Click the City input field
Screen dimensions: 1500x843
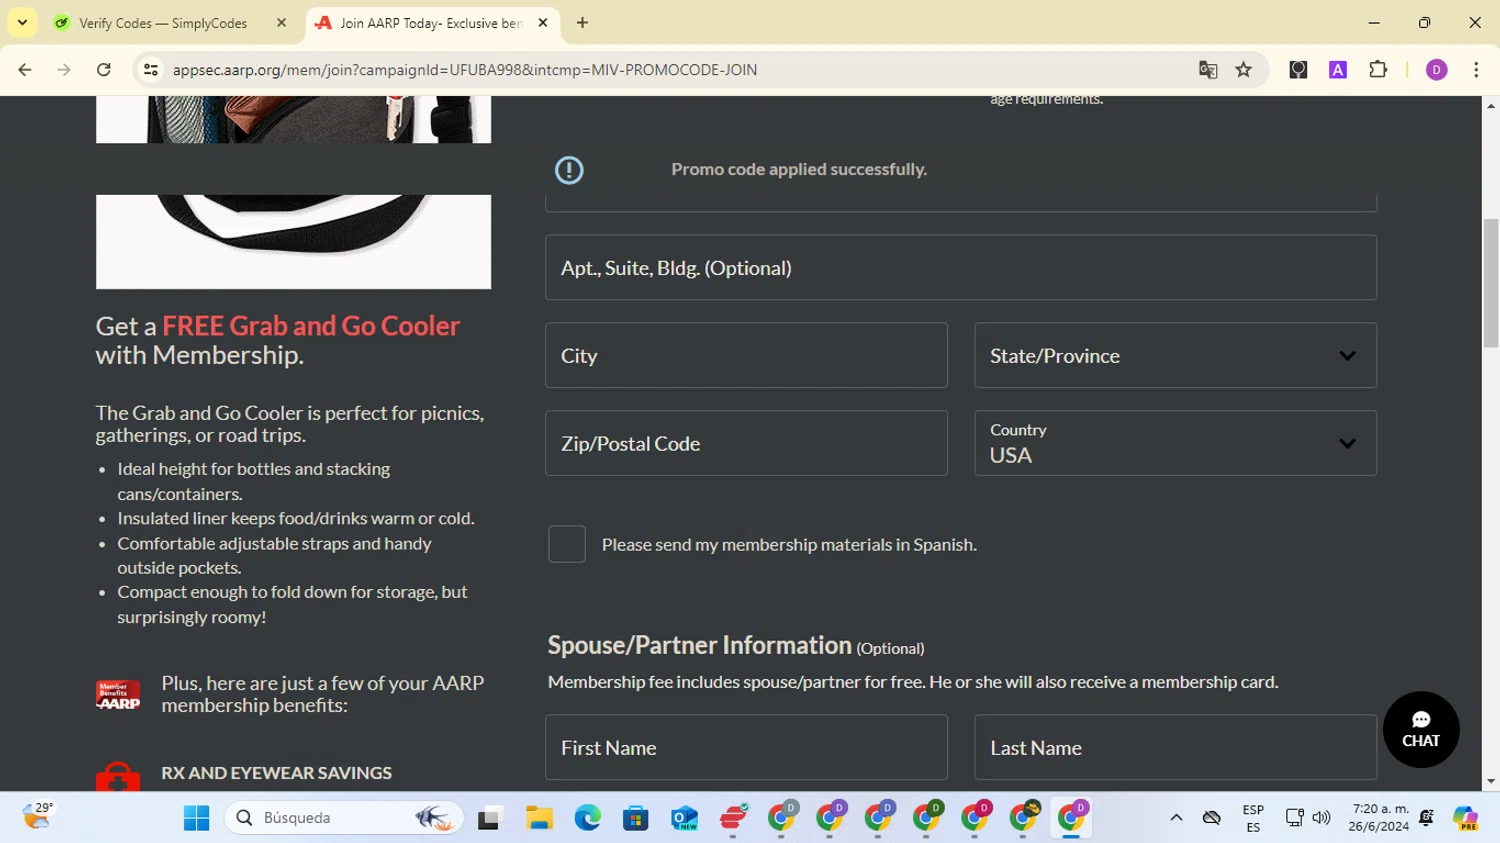[x=746, y=355]
